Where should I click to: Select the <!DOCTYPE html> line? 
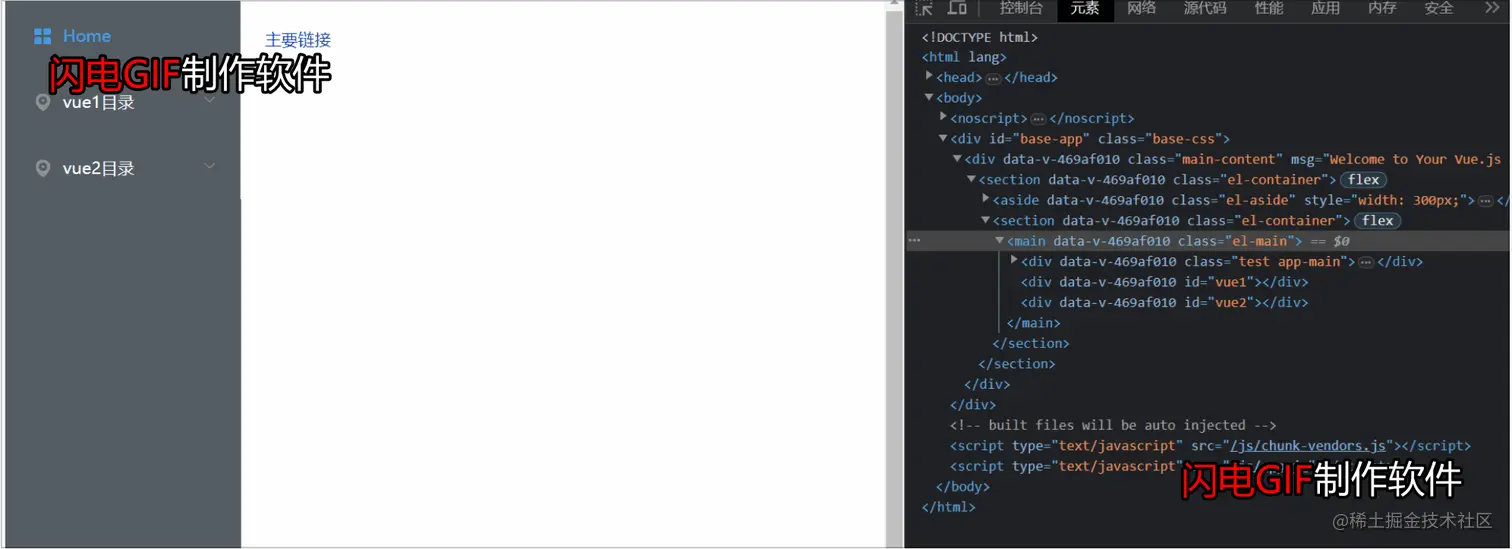(x=980, y=37)
